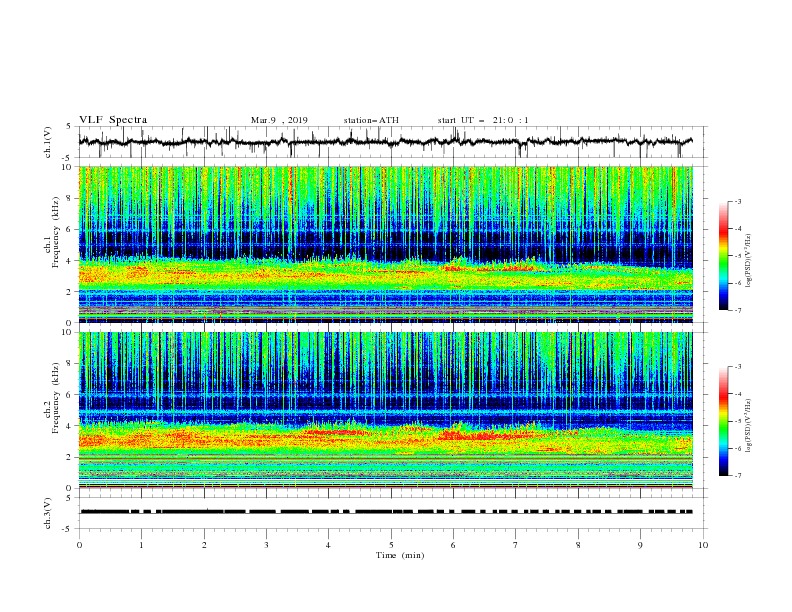Click inside the ch.1 spectrogram panel
This screenshot has height=612, width=792.
[x=386, y=244]
